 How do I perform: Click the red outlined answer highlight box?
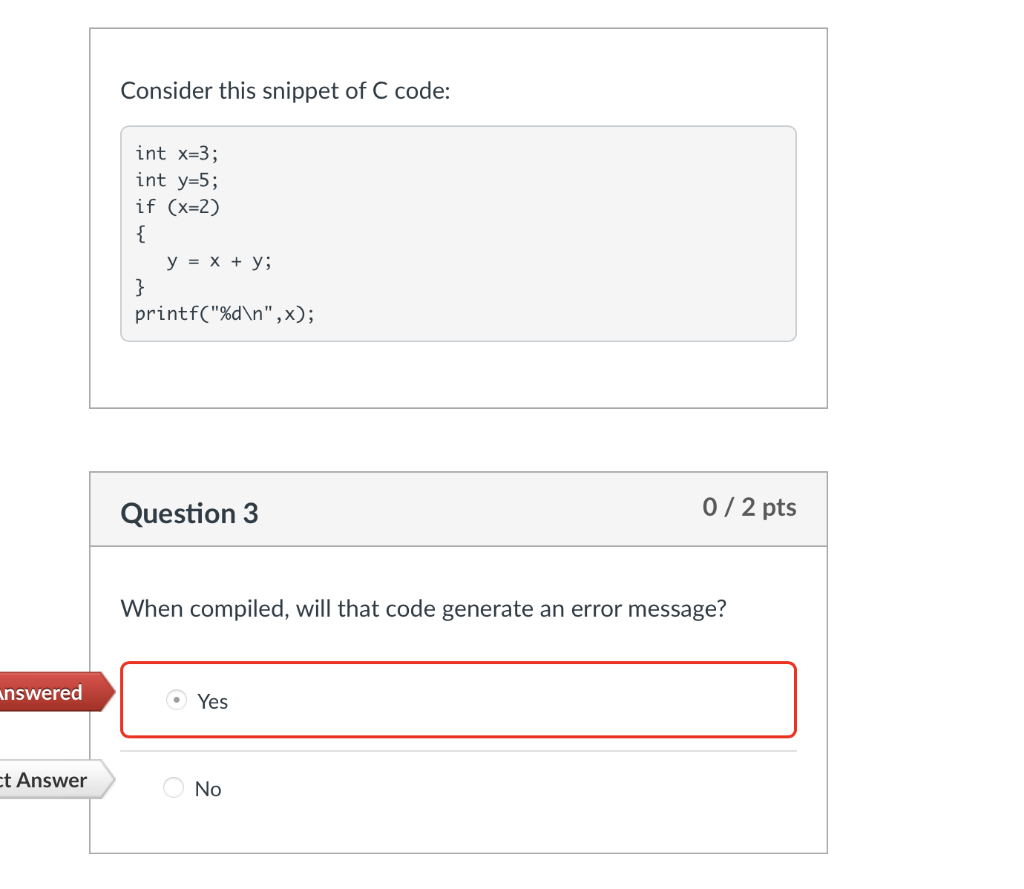coord(458,700)
